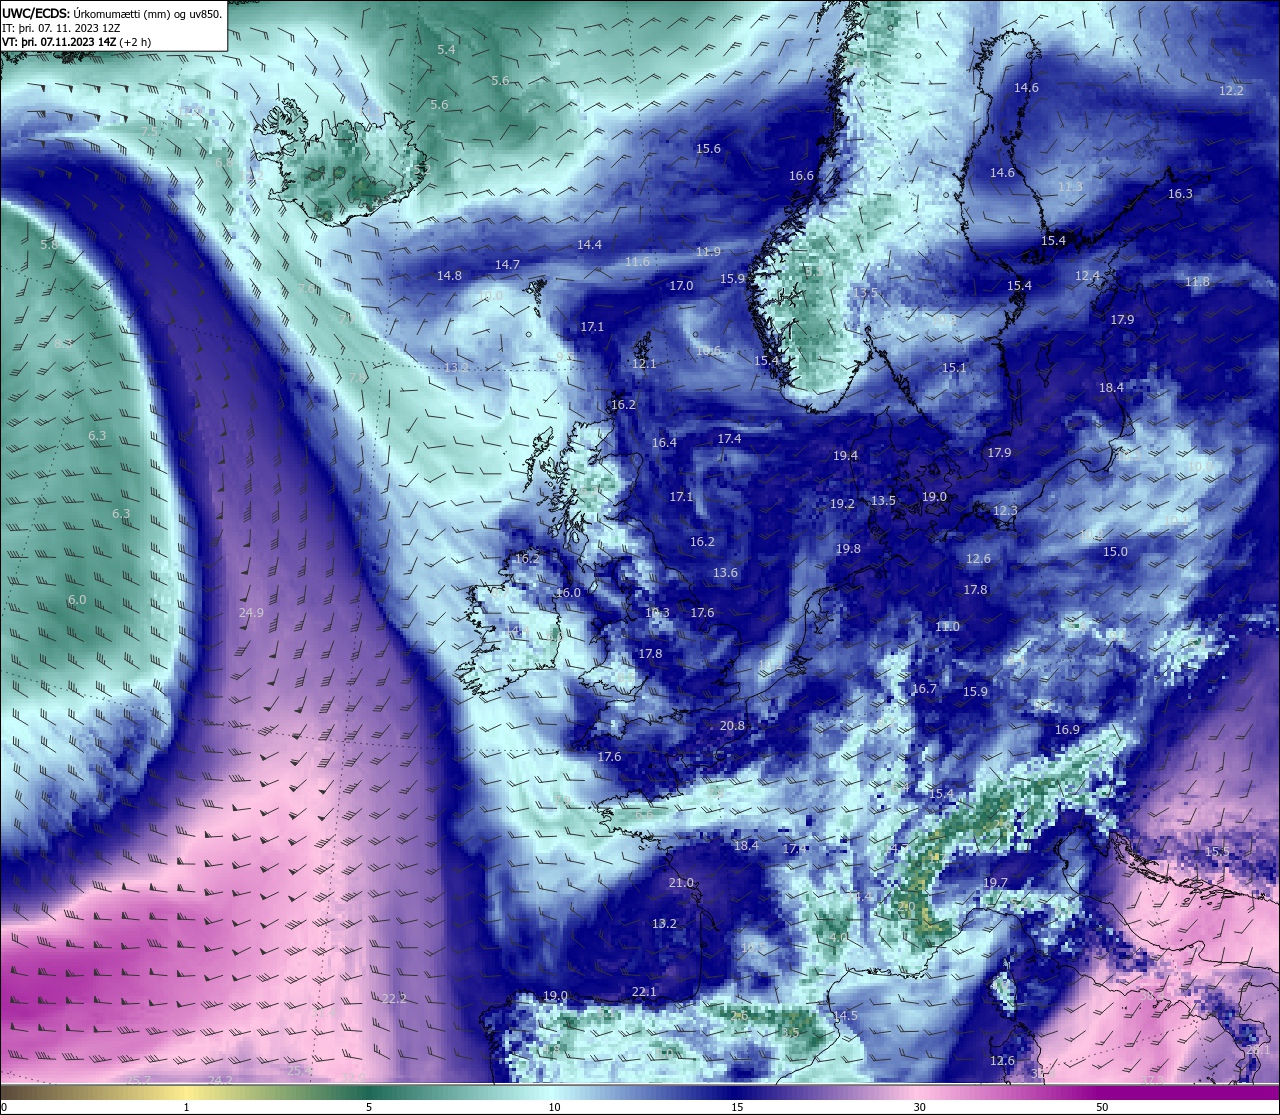Screen dimensions: 1280x1115
Task: Select the 24.9 value over the Atlantic
Action: pyautogui.click(x=252, y=613)
